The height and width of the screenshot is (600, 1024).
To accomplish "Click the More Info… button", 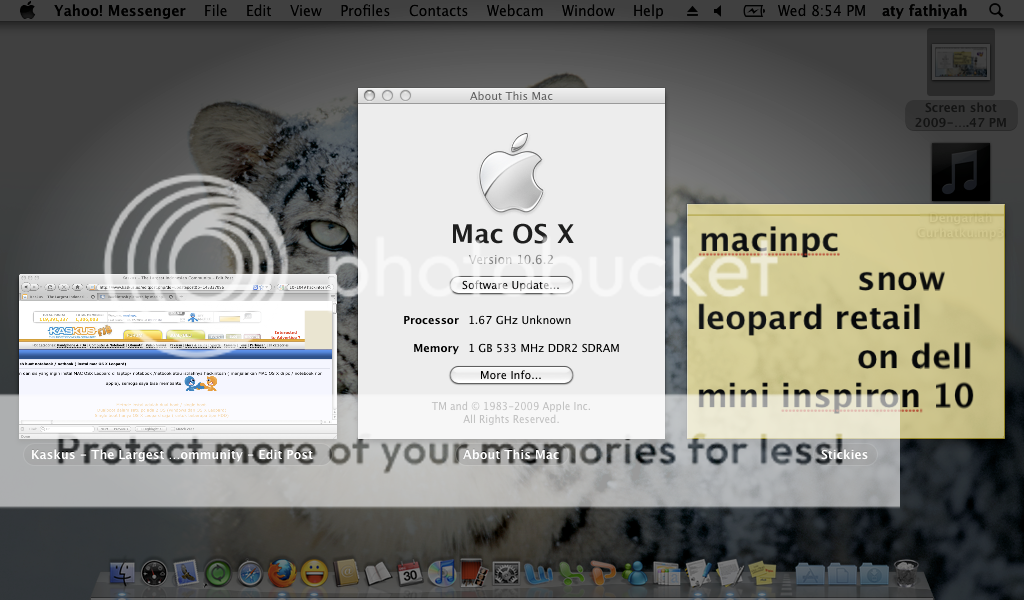I will 511,375.
